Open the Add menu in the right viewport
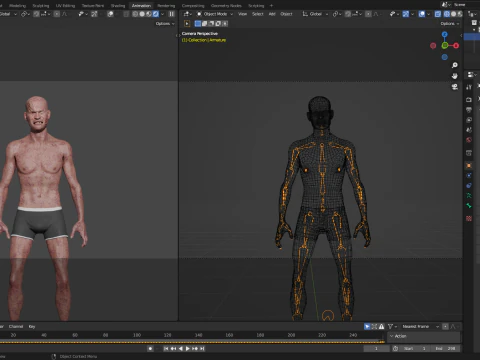The width and height of the screenshot is (480, 360). (x=272, y=14)
